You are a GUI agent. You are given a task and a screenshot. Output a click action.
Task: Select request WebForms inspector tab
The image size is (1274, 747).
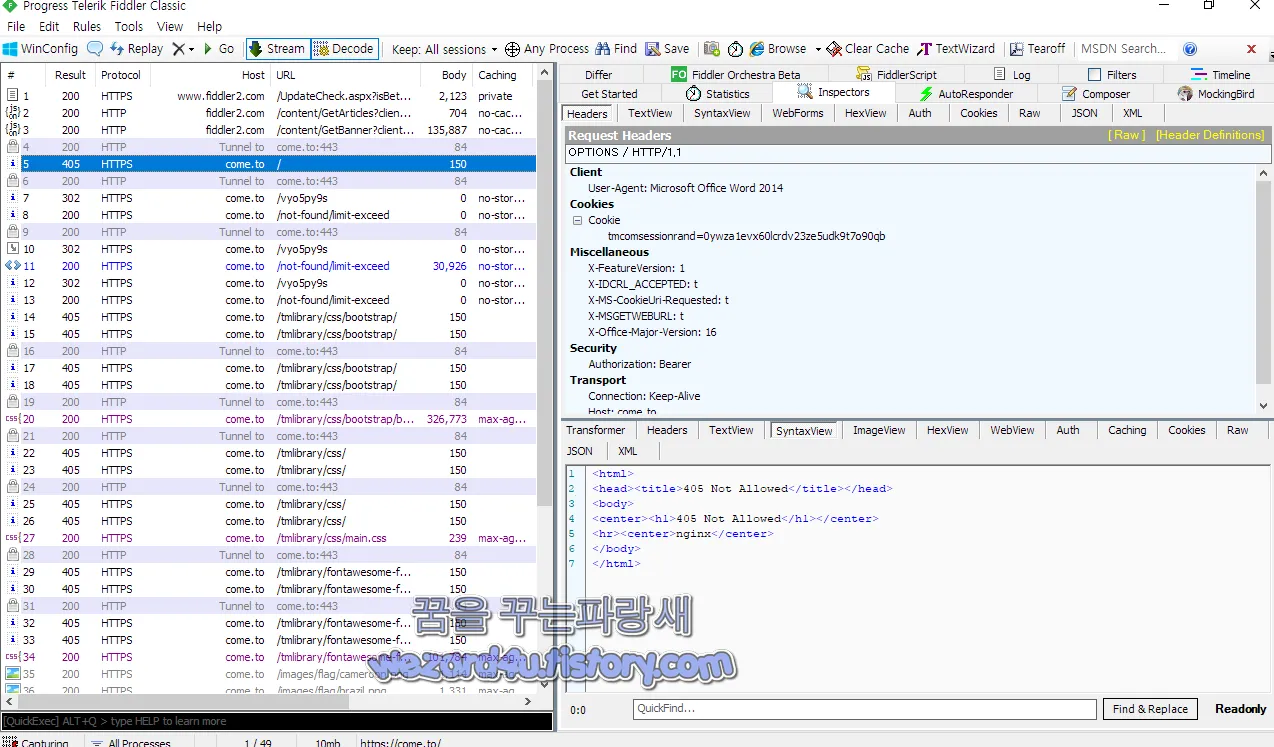[798, 113]
